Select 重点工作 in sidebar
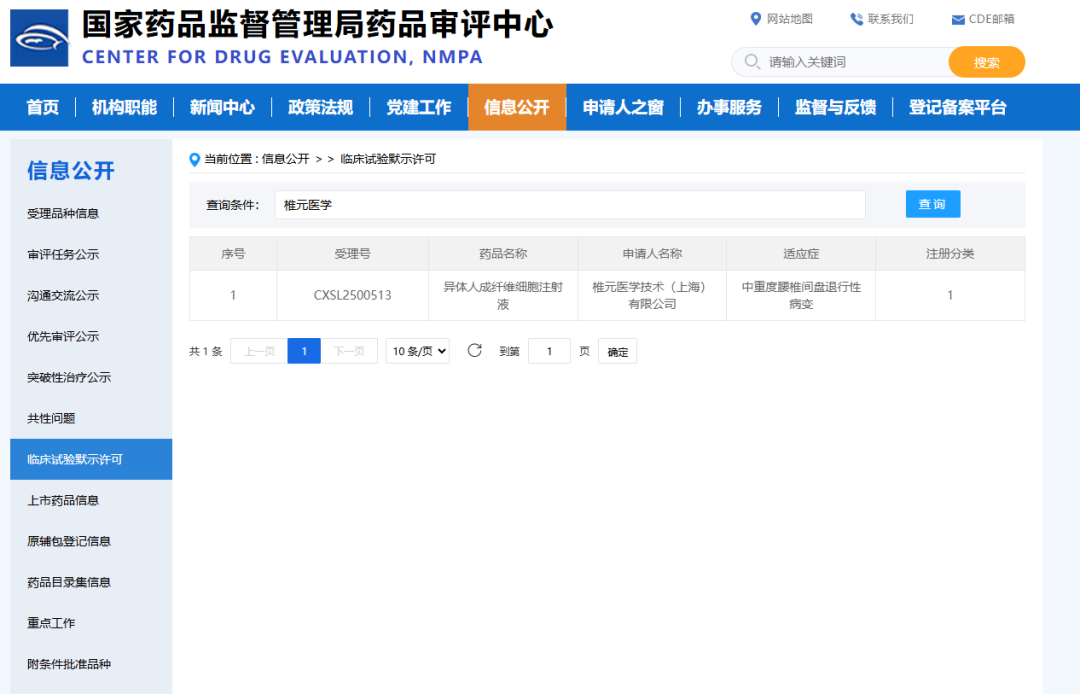The image size is (1080, 694). pyautogui.click(x=91, y=623)
